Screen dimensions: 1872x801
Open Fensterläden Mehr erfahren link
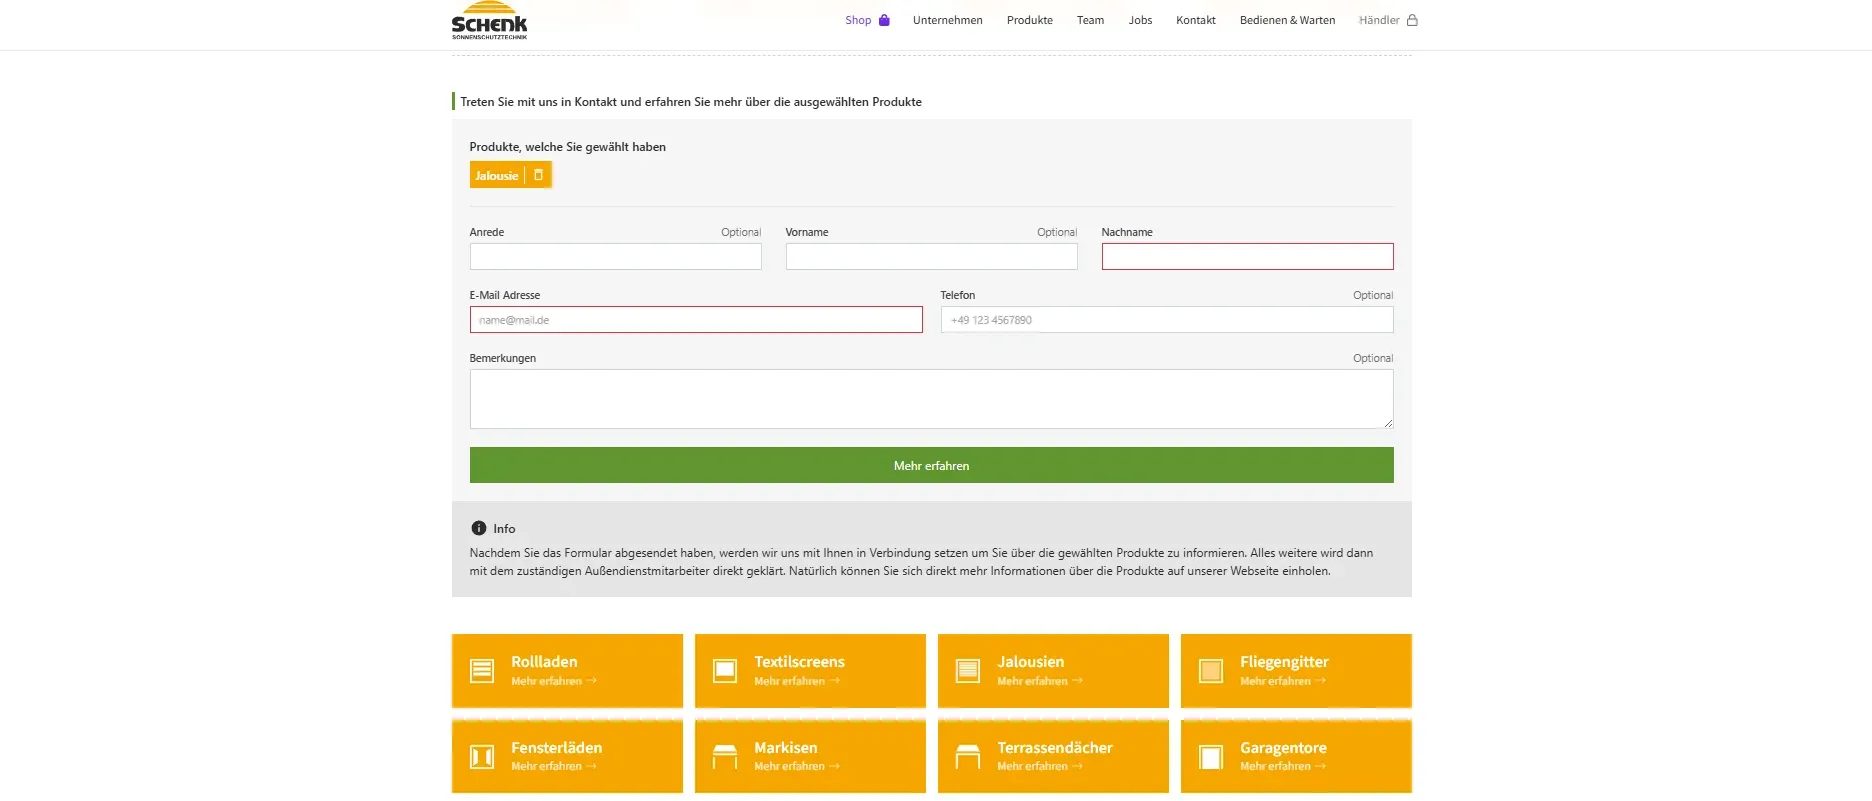(x=554, y=766)
